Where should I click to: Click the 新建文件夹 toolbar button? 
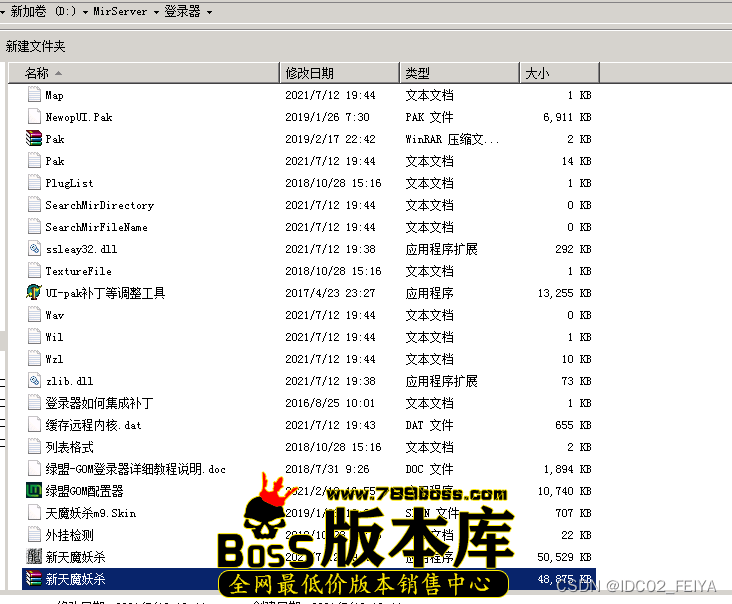(36, 46)
